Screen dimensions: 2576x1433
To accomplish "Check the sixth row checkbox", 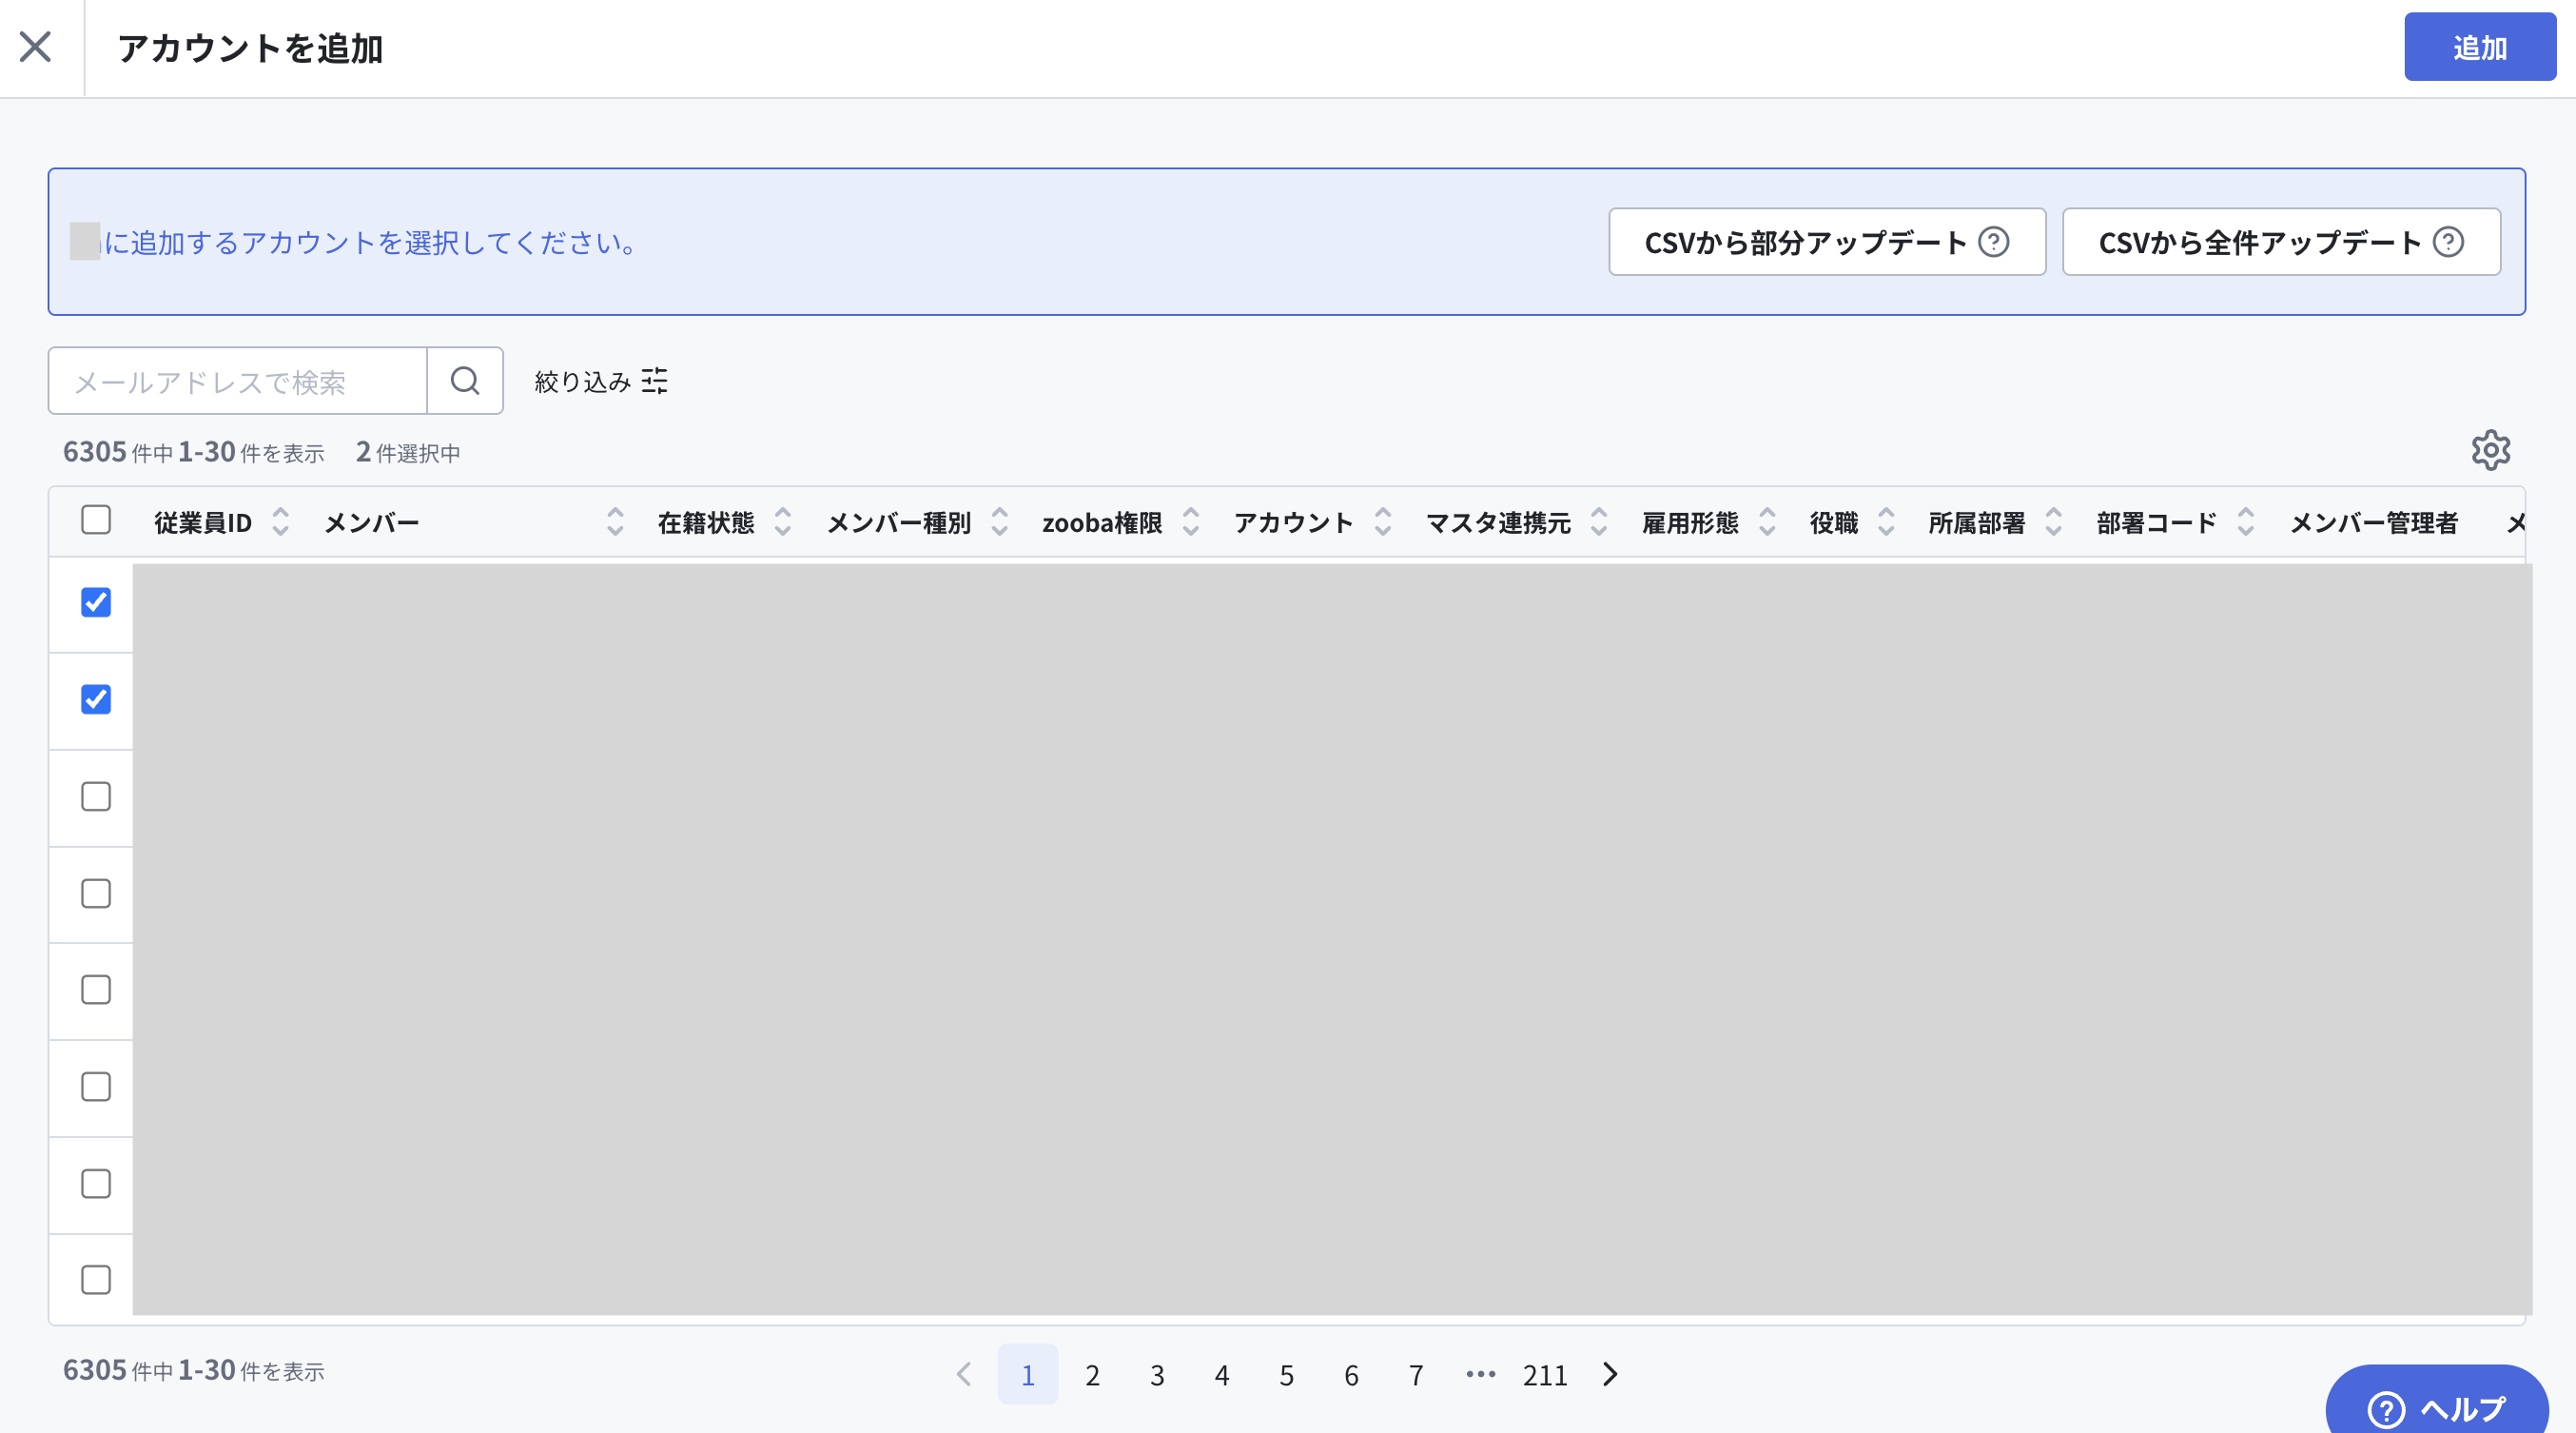I will pyautogui.click(x=96, y=1087).
